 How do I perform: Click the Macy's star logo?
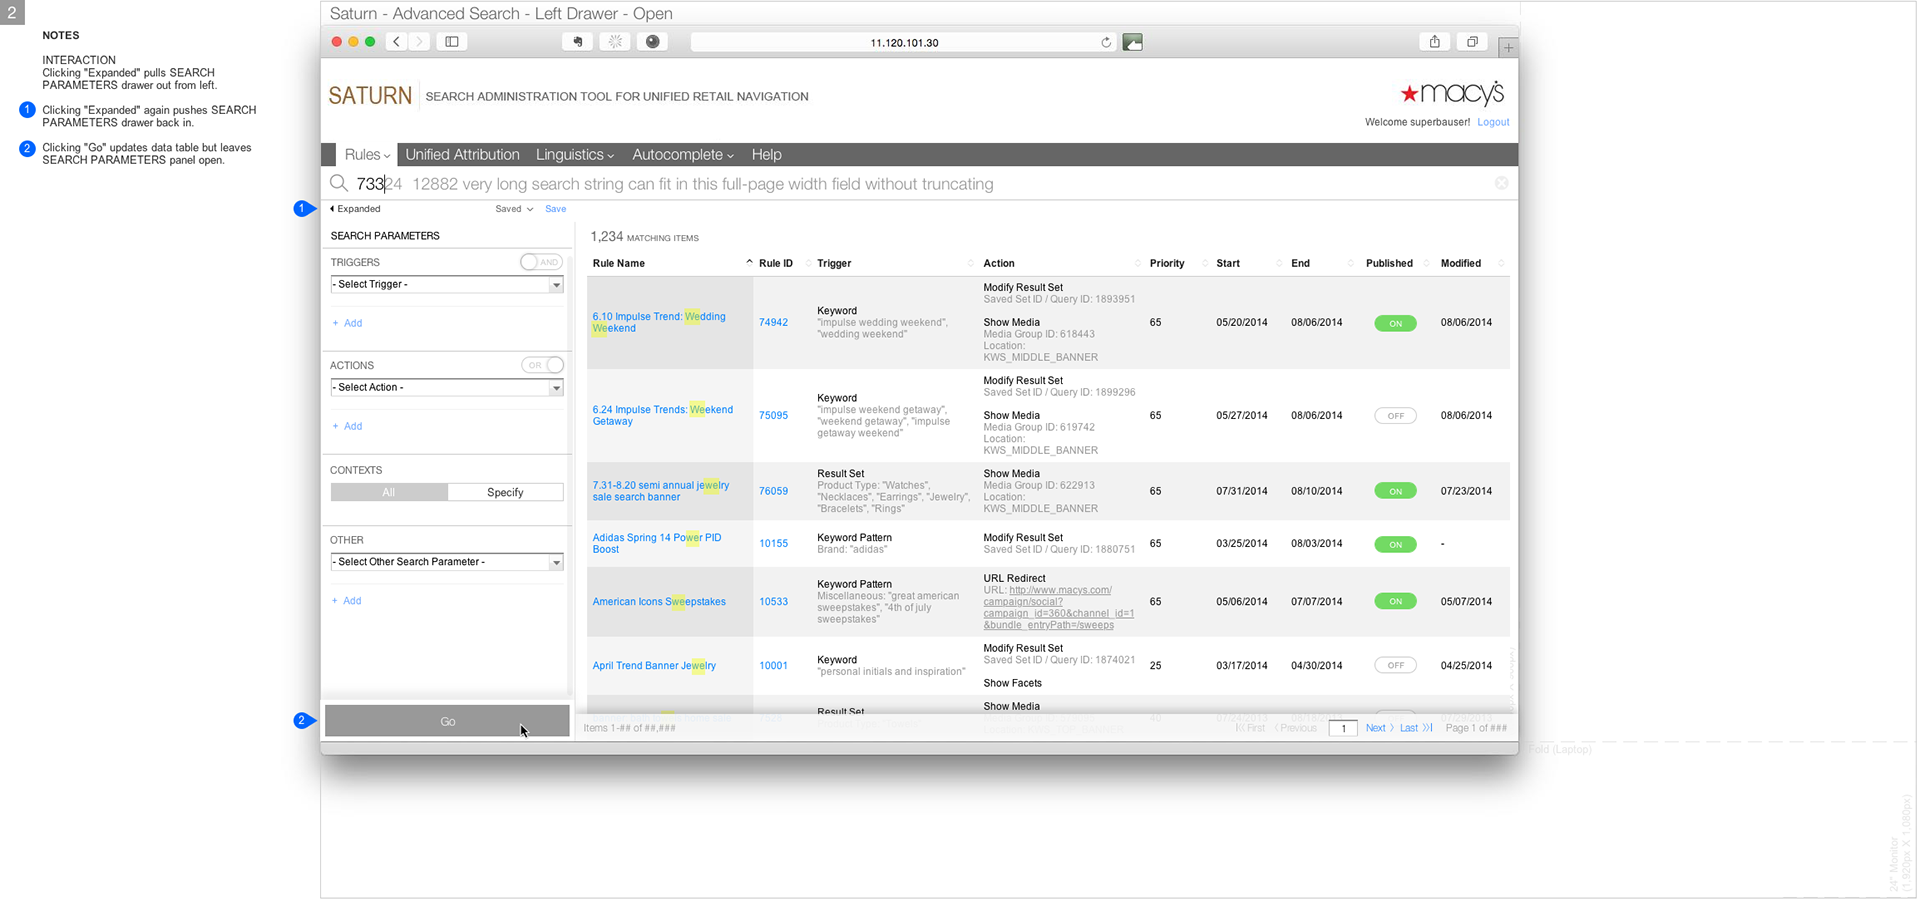coord(1452,93)
